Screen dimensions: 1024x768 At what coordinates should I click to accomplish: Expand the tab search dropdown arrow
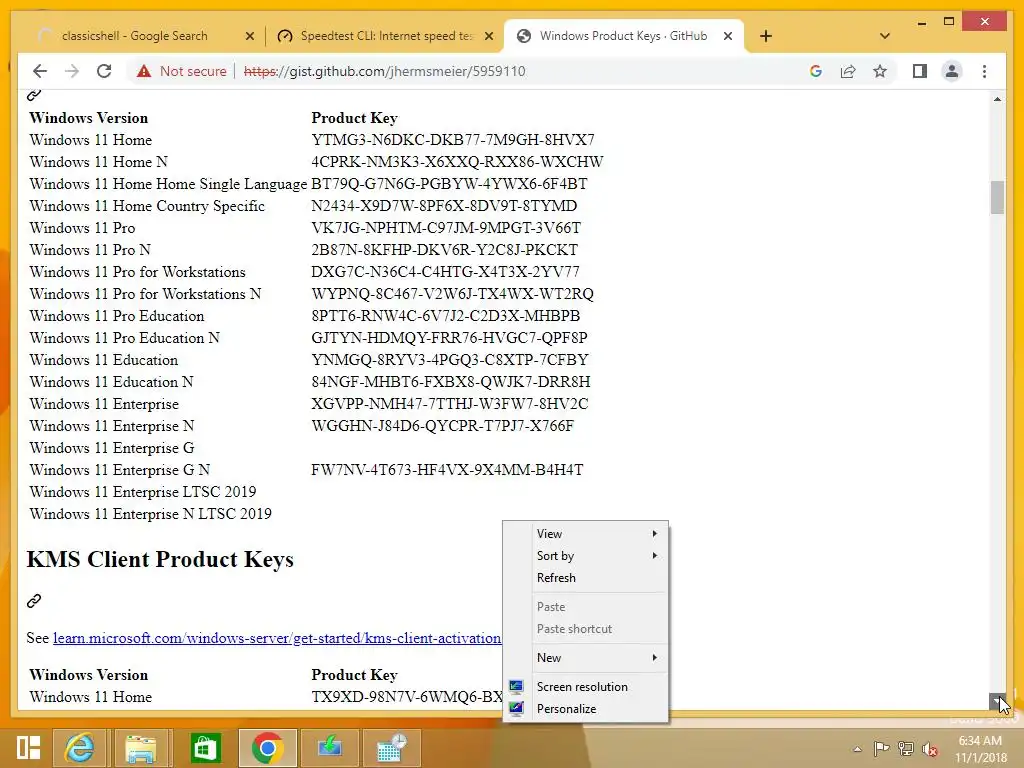coord(885,36)
